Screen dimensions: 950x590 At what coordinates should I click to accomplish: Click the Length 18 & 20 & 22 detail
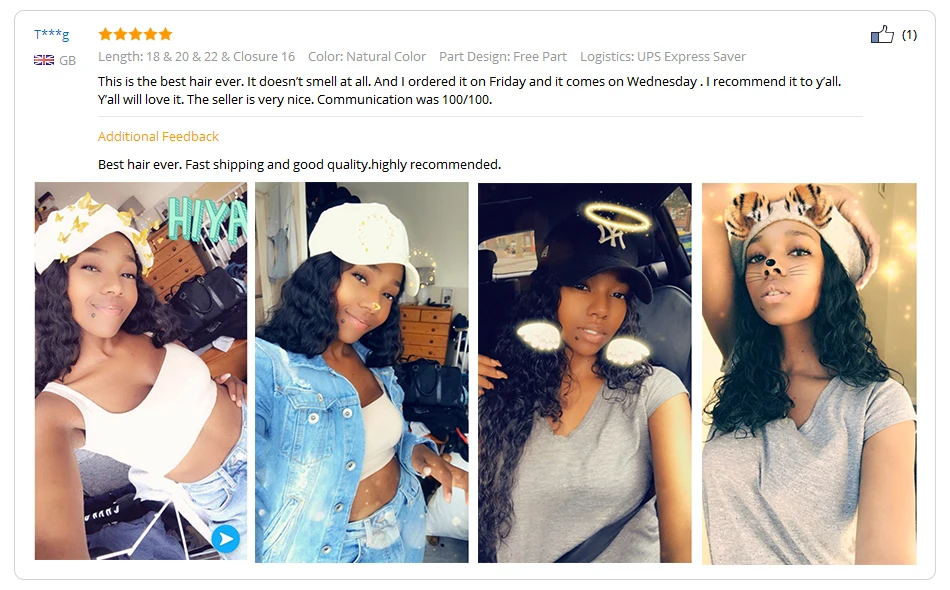(x=196, y=56)
